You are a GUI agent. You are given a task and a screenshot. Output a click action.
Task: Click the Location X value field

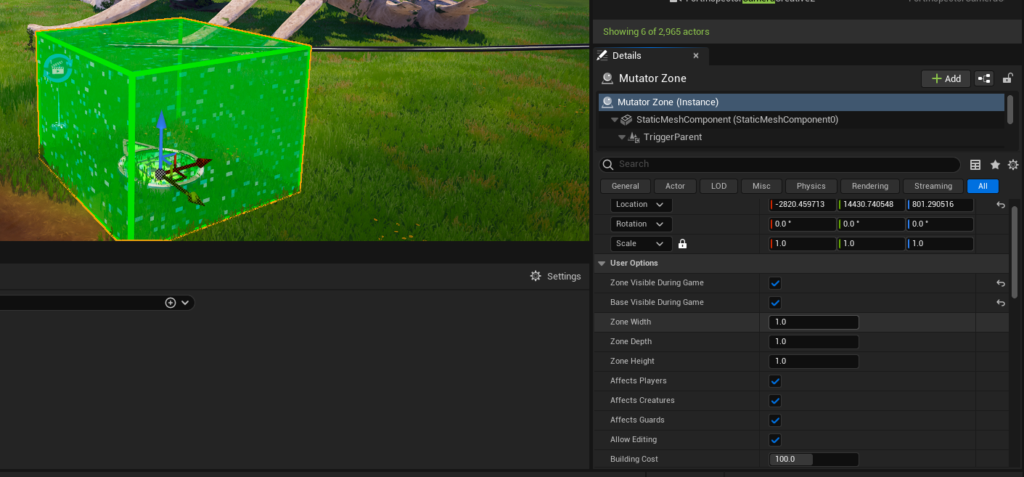click(802, 205)
